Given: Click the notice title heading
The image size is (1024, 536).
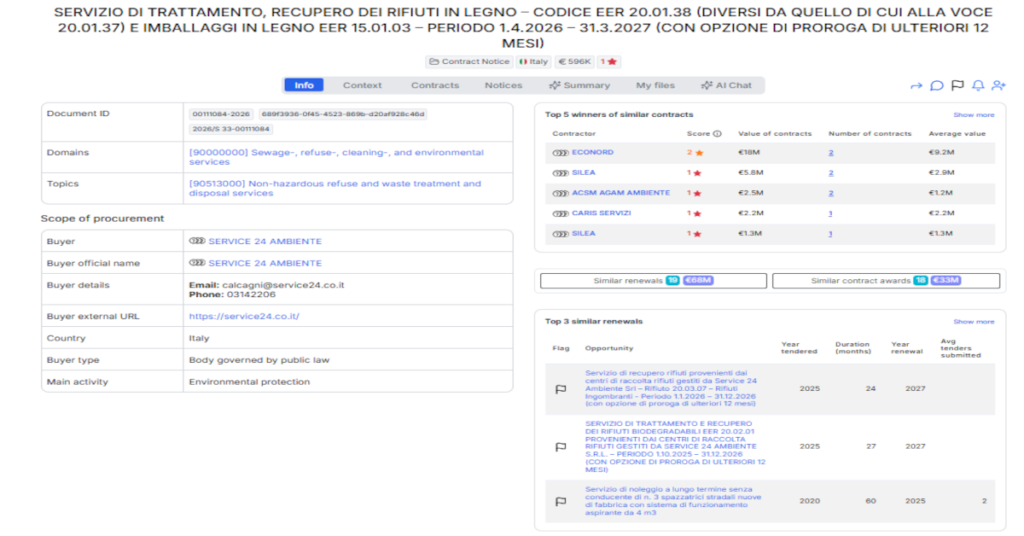Looking at the screenshot, I should tap(522, 27).
